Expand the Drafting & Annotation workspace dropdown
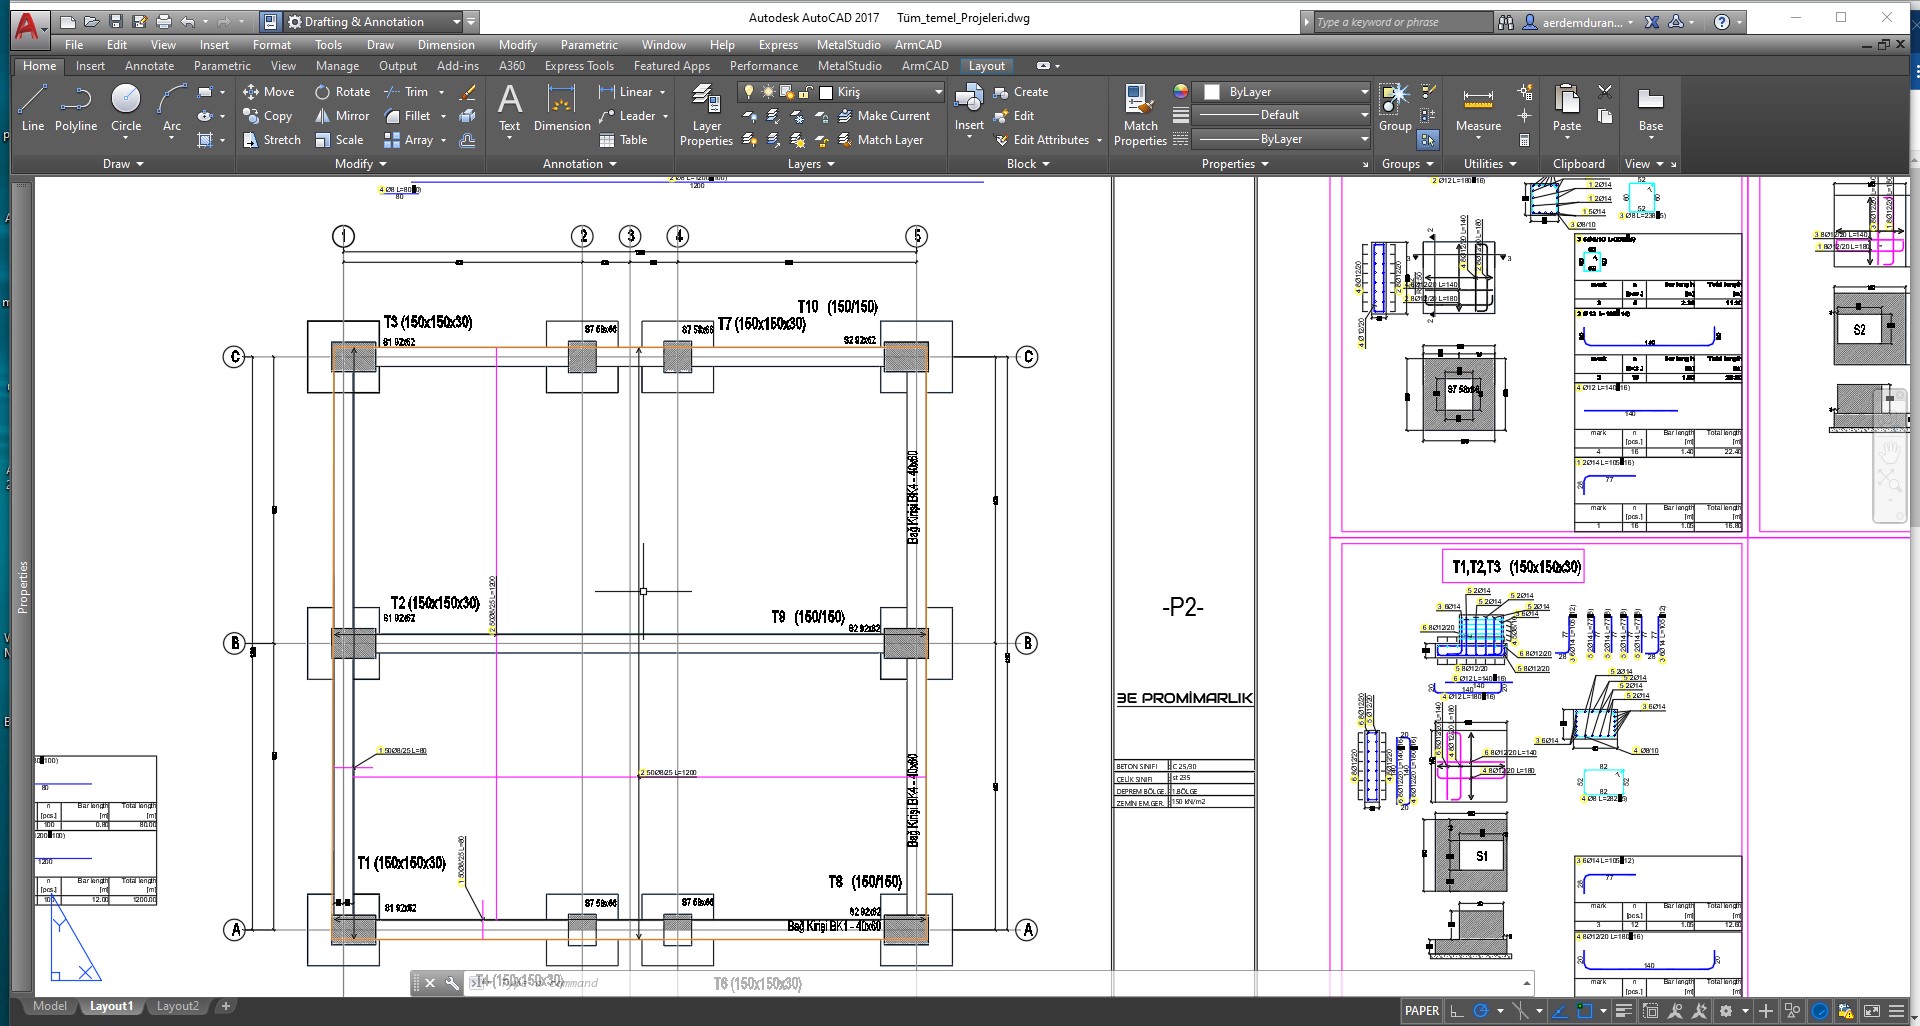 click(x=456, y=21)
